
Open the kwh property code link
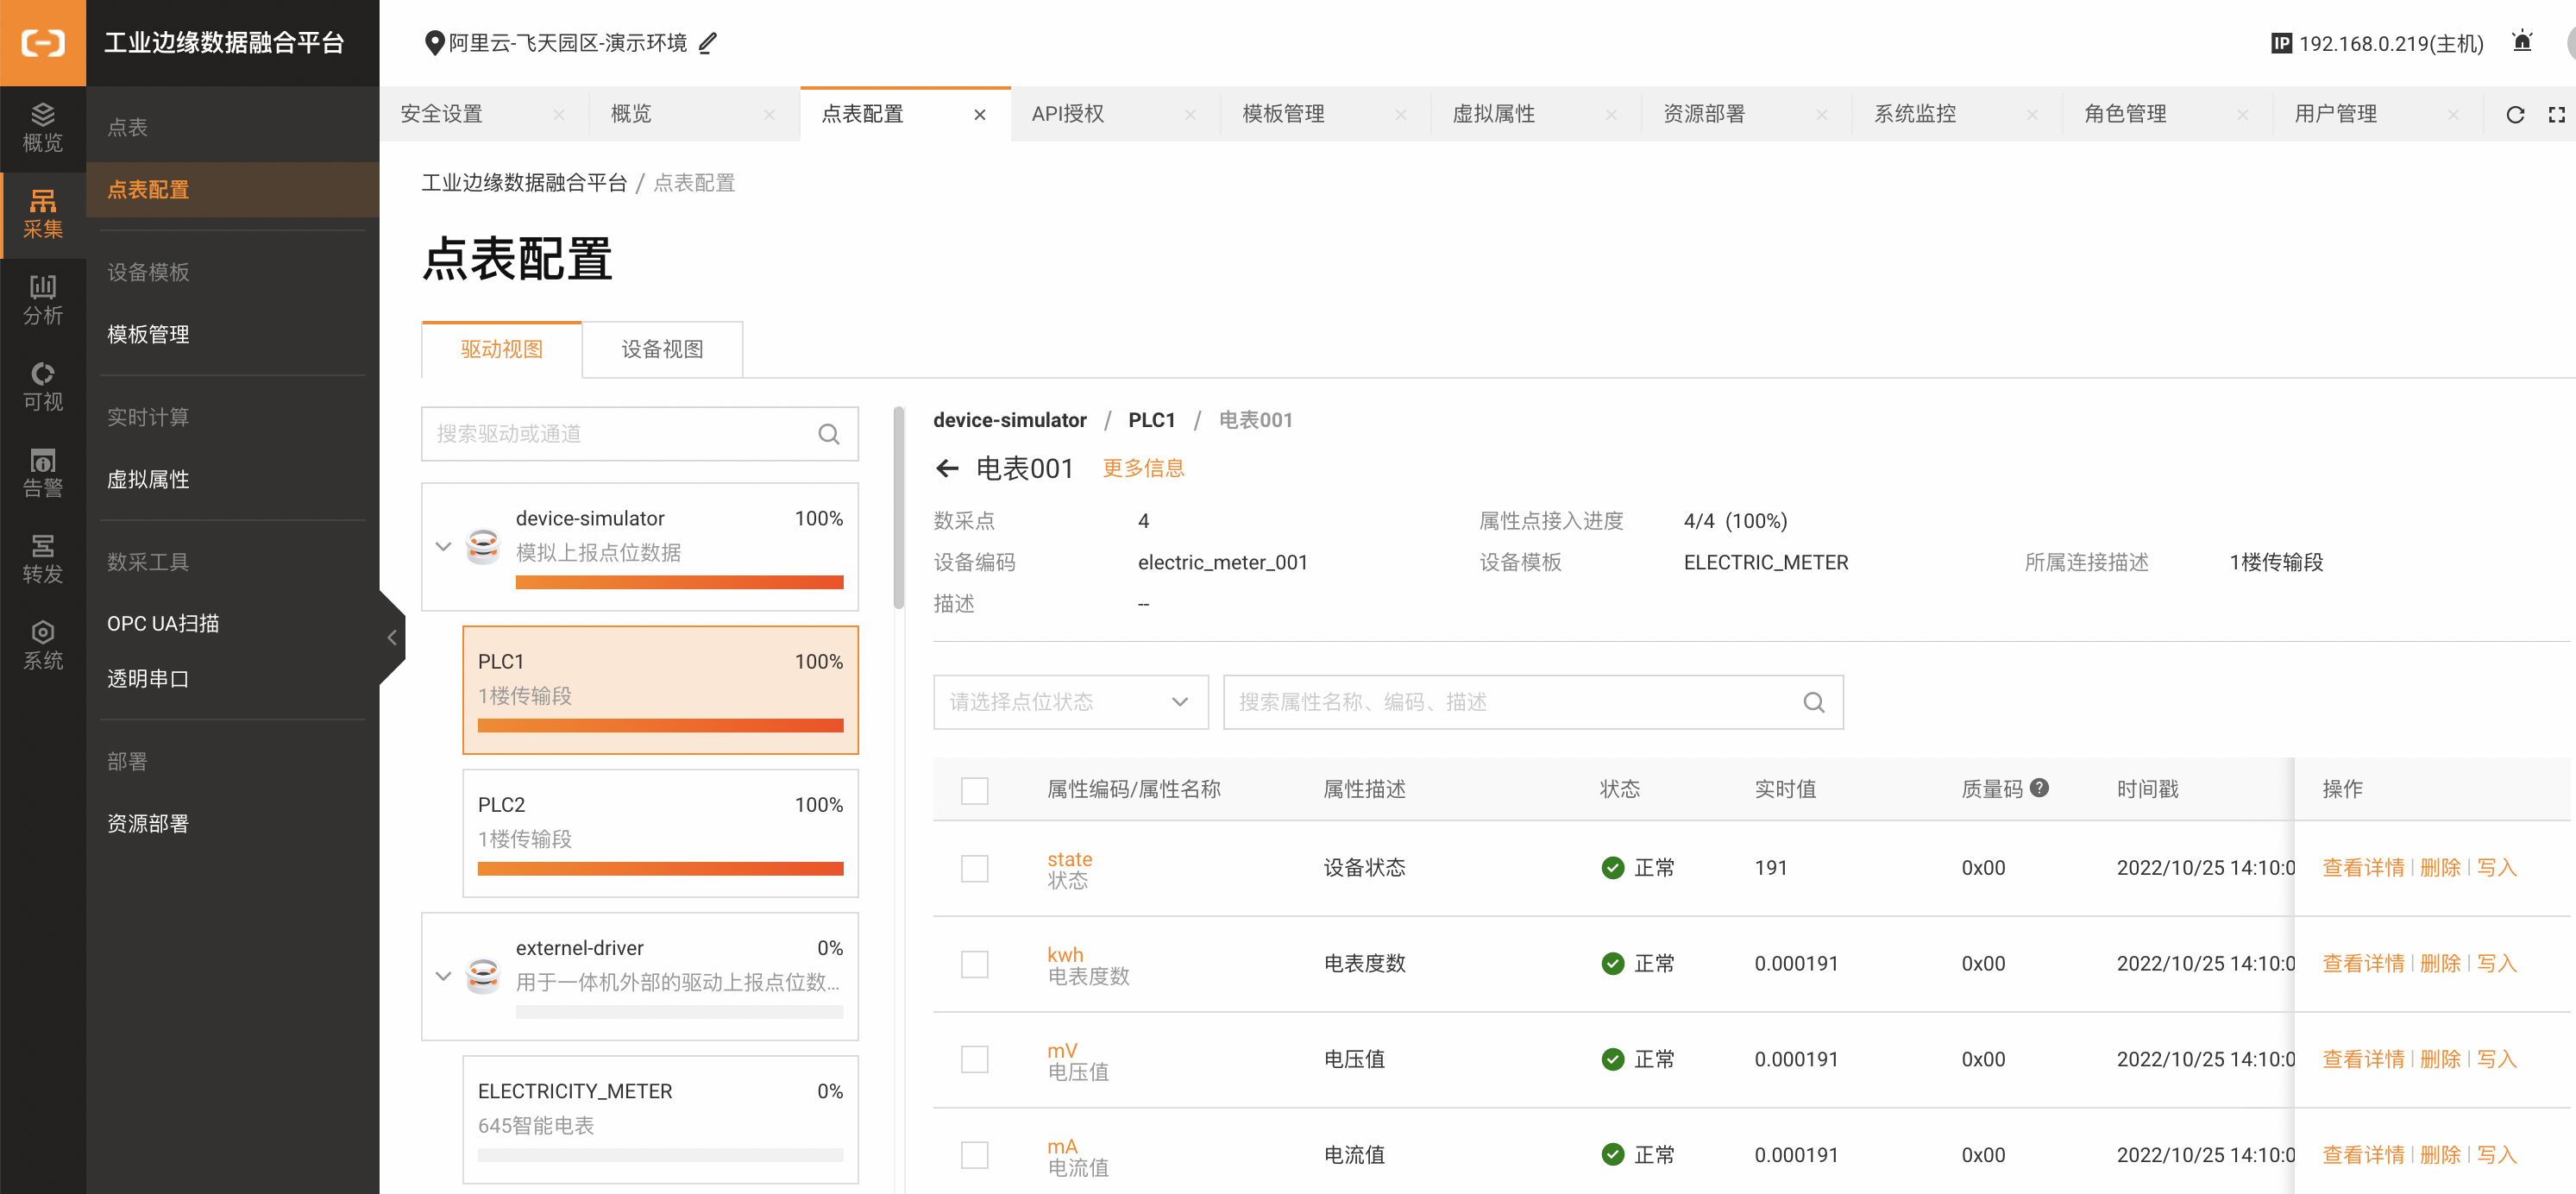(1065, 954)
